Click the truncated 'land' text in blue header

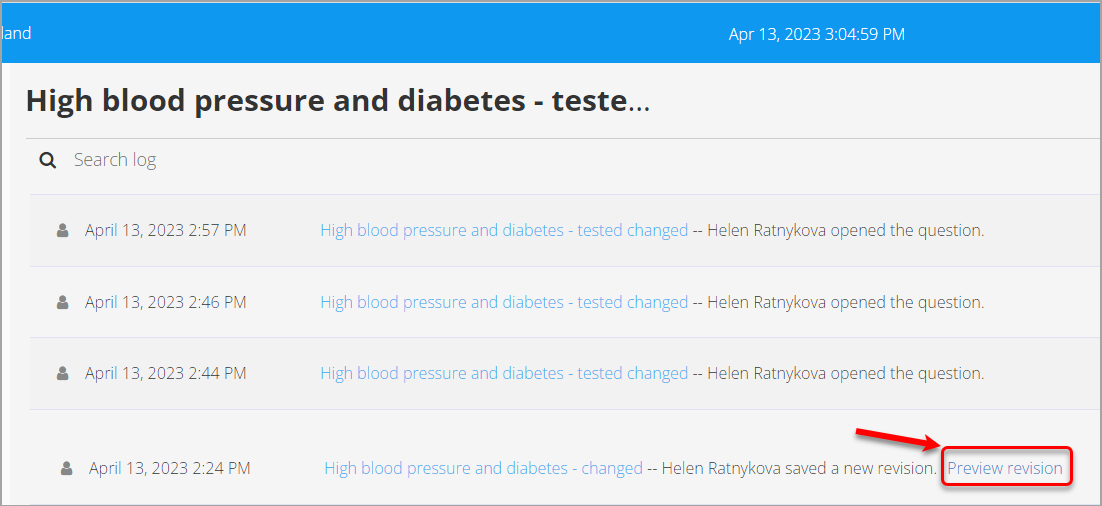[16, 33]
